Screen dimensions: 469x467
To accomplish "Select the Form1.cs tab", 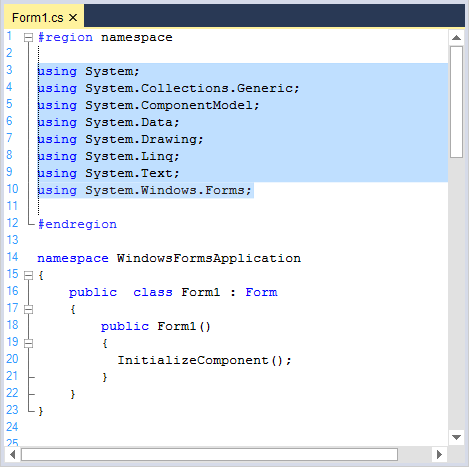I will coord(44,17).
